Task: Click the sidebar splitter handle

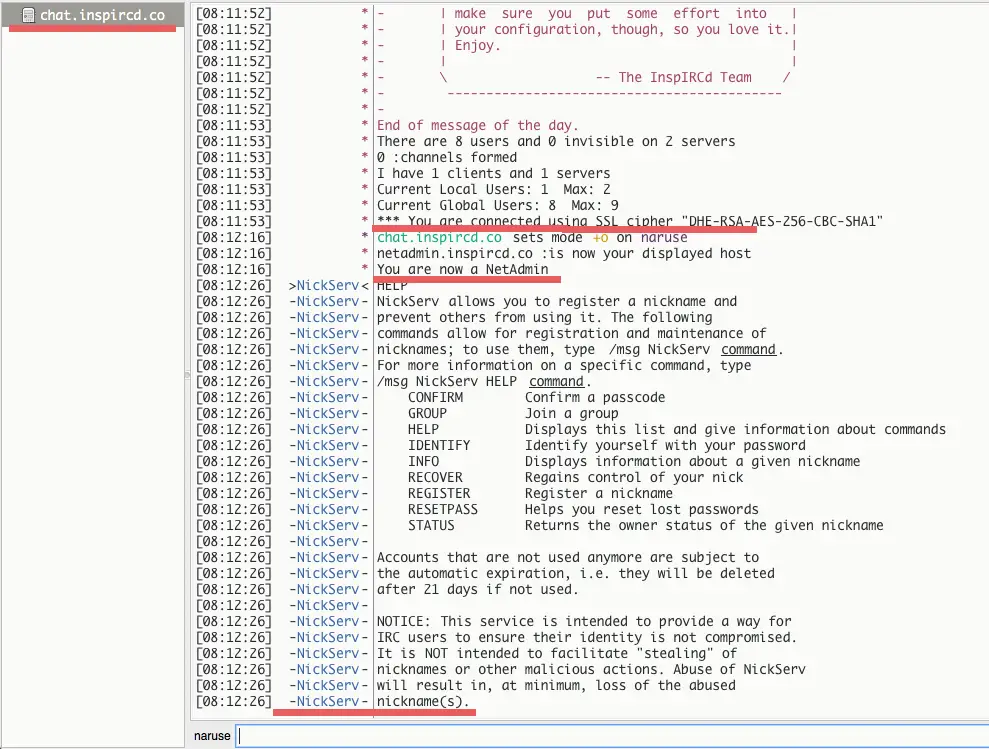Action: (187, 374)
